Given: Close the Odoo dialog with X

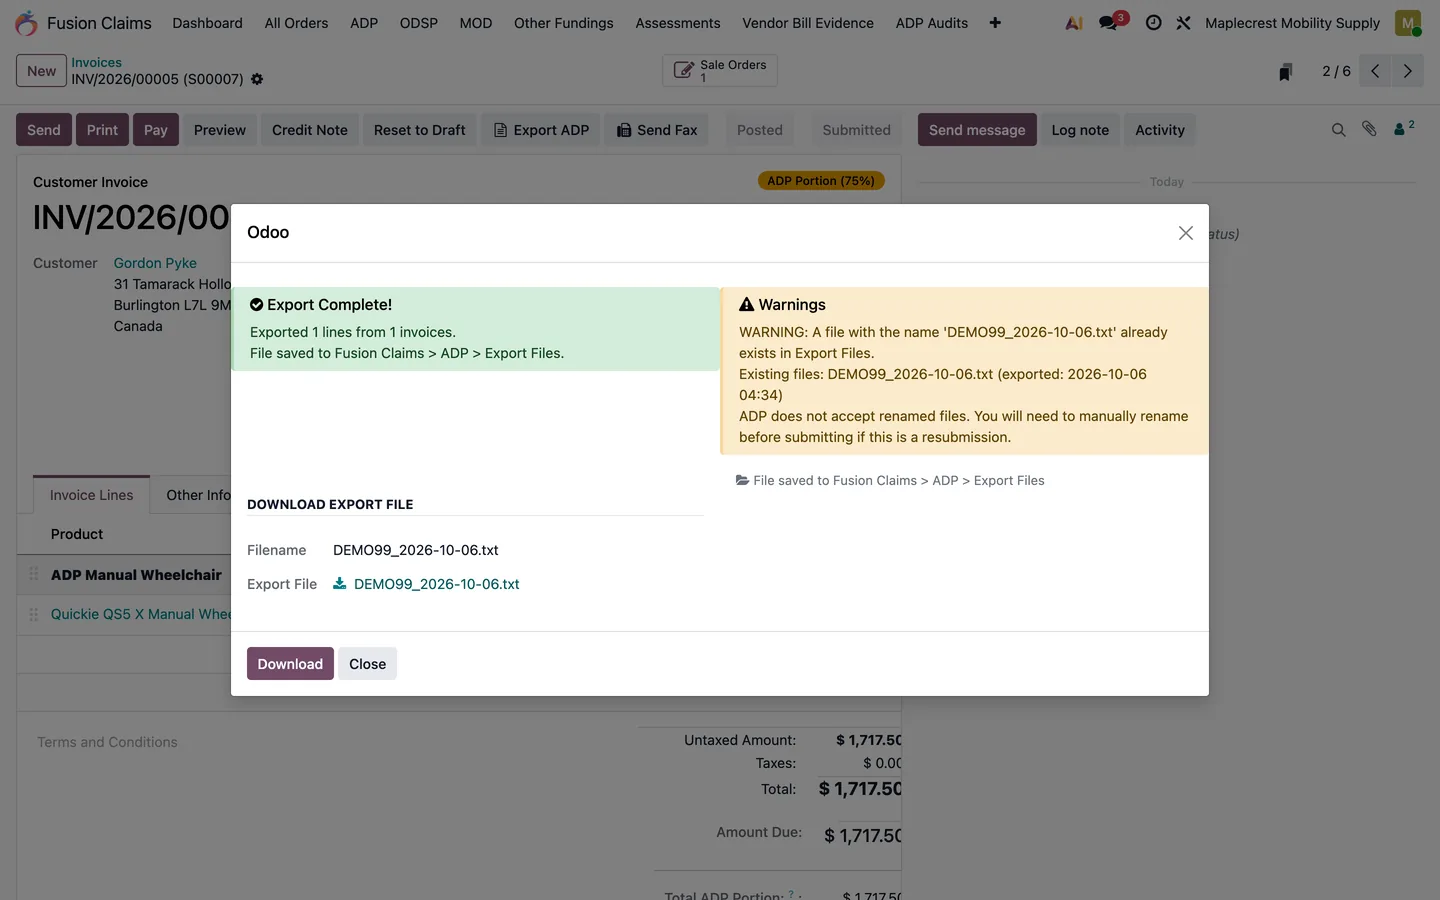Looking at the screenshot, I should [1186, 233].
